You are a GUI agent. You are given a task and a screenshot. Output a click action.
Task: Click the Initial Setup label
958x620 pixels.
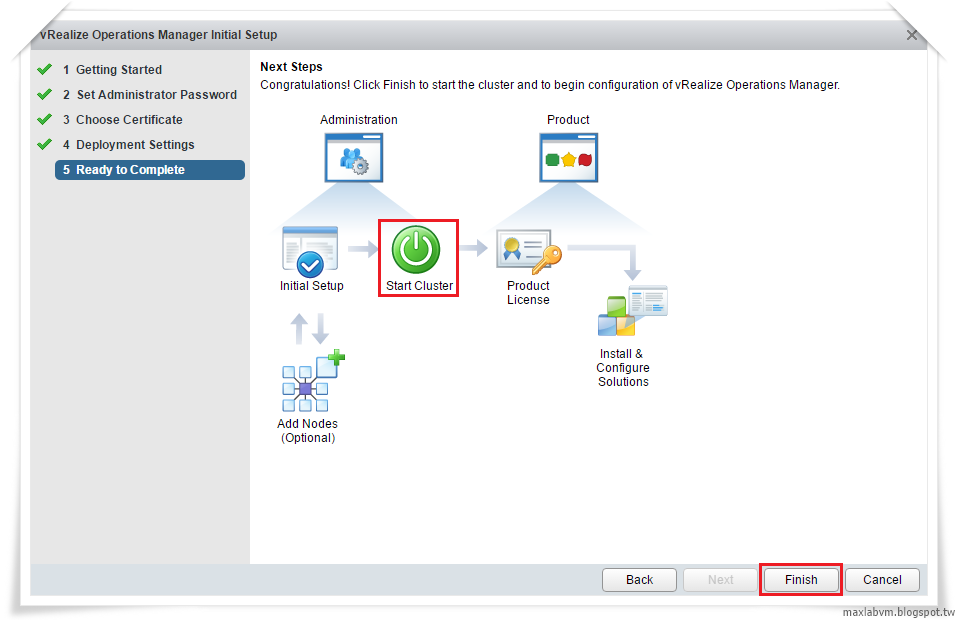point(312,286)
